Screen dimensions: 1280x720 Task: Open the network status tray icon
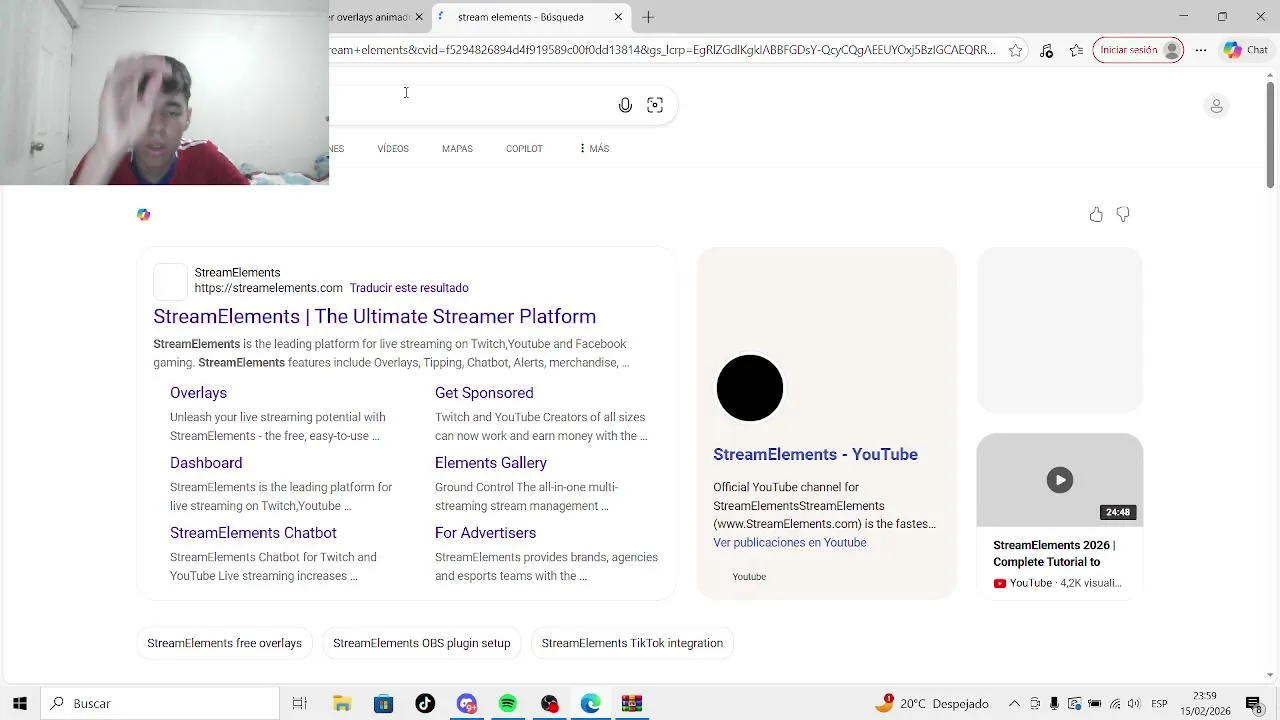point(1114,704)
